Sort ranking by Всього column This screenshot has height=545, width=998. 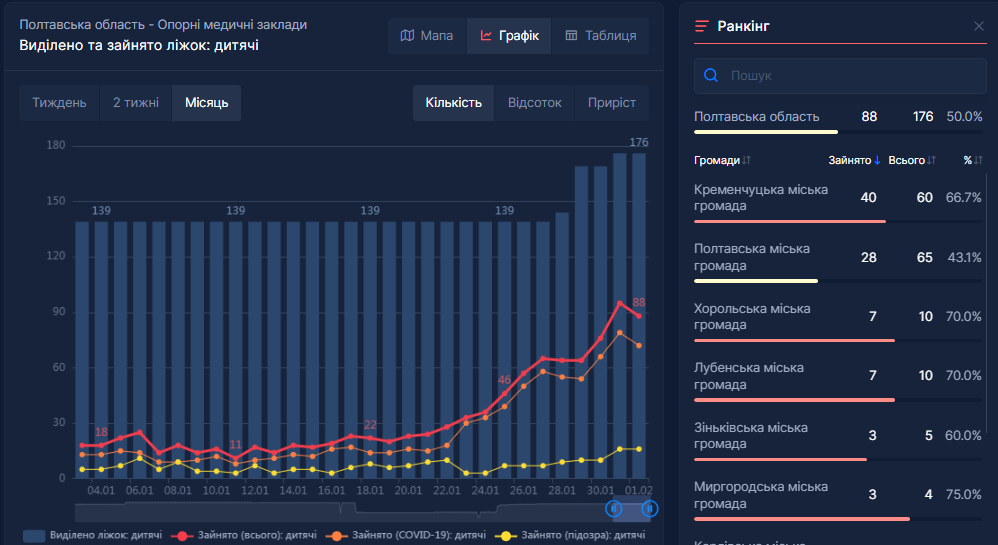tap(911, 160)
